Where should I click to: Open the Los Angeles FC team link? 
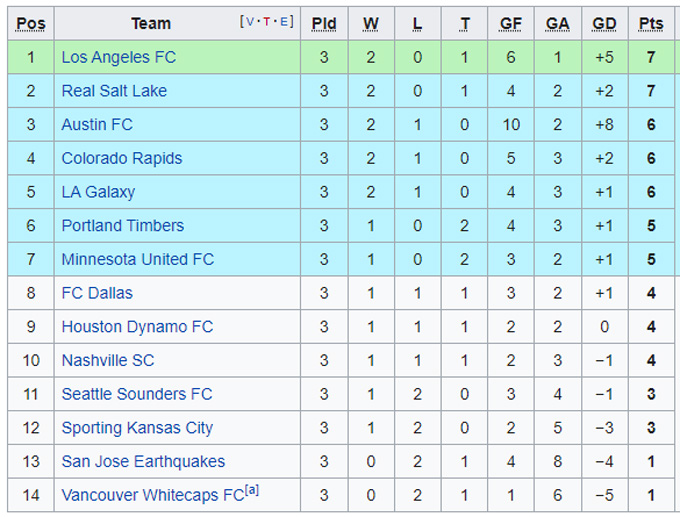tap(118, 57)
